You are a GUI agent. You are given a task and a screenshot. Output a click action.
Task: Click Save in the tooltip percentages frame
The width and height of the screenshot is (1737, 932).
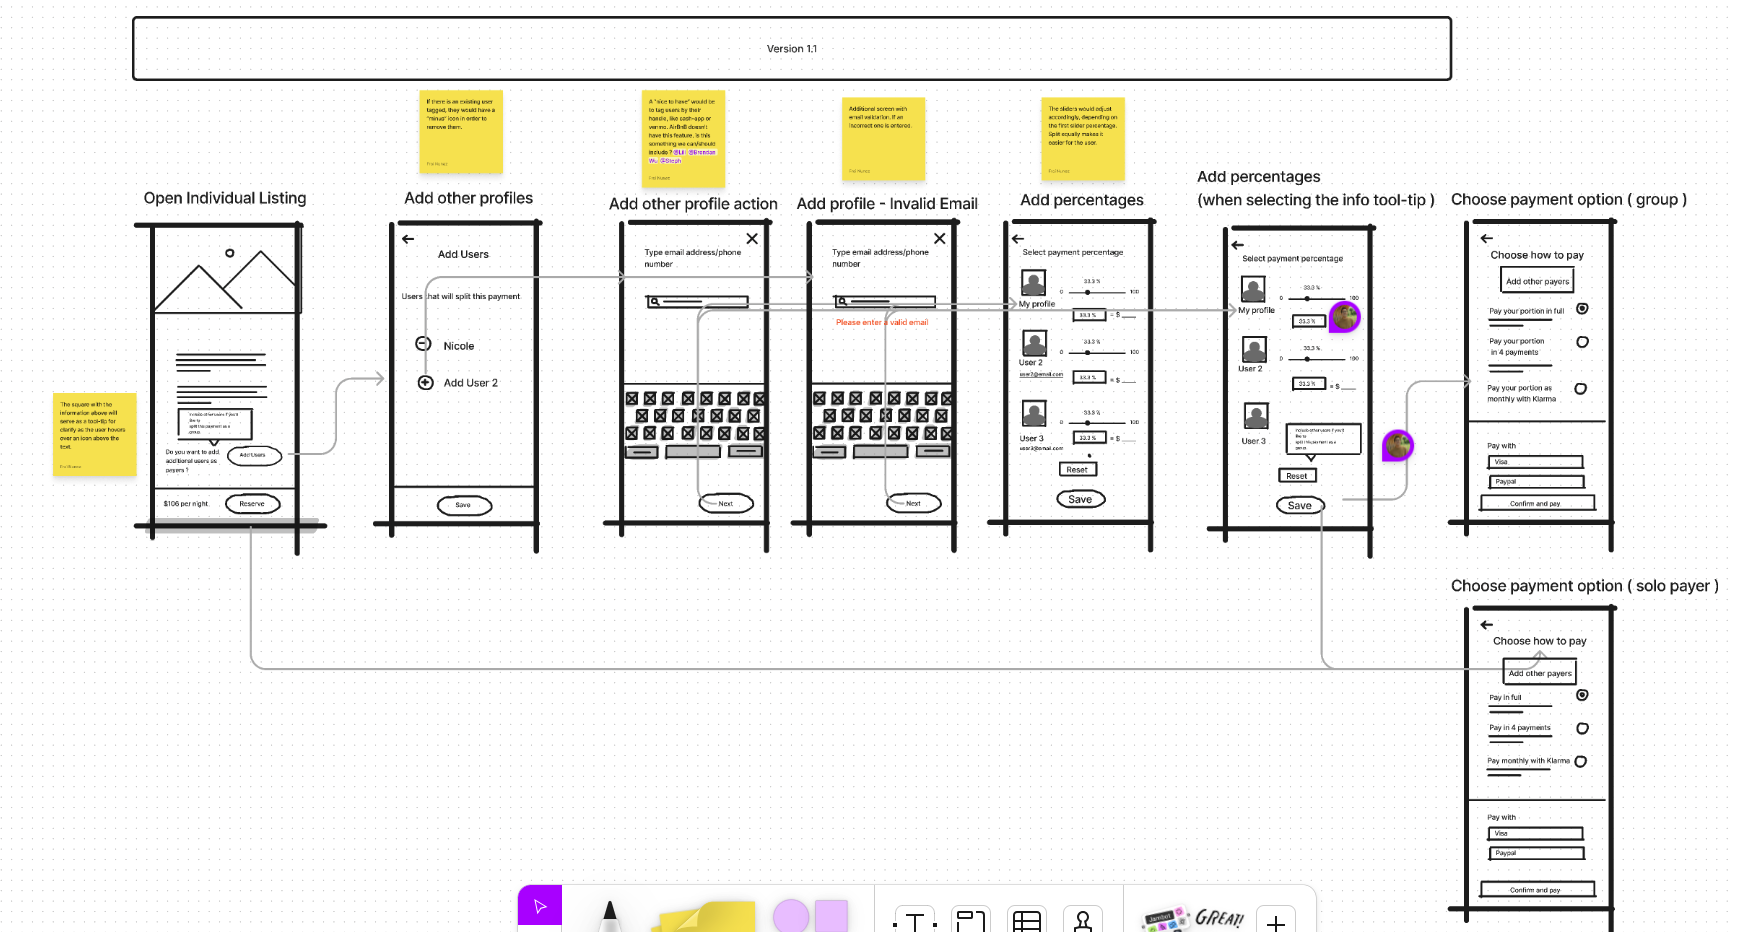pos(1300,505)
